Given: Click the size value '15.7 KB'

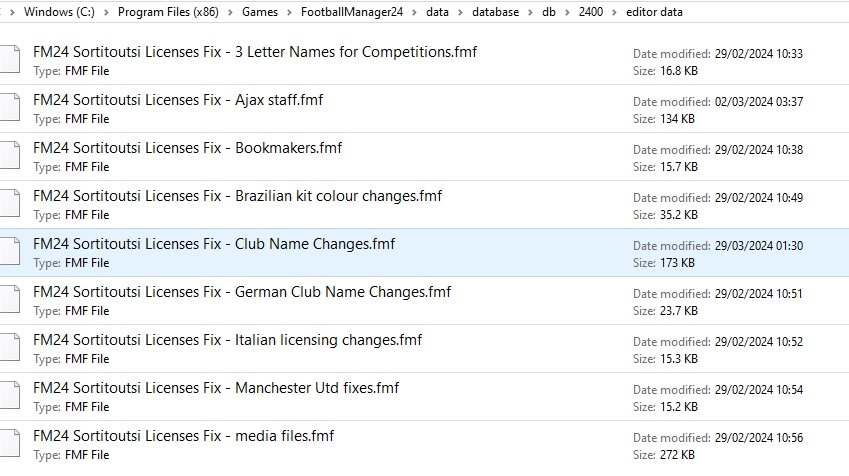Looking at the screenshot, I should click(678, 167).
